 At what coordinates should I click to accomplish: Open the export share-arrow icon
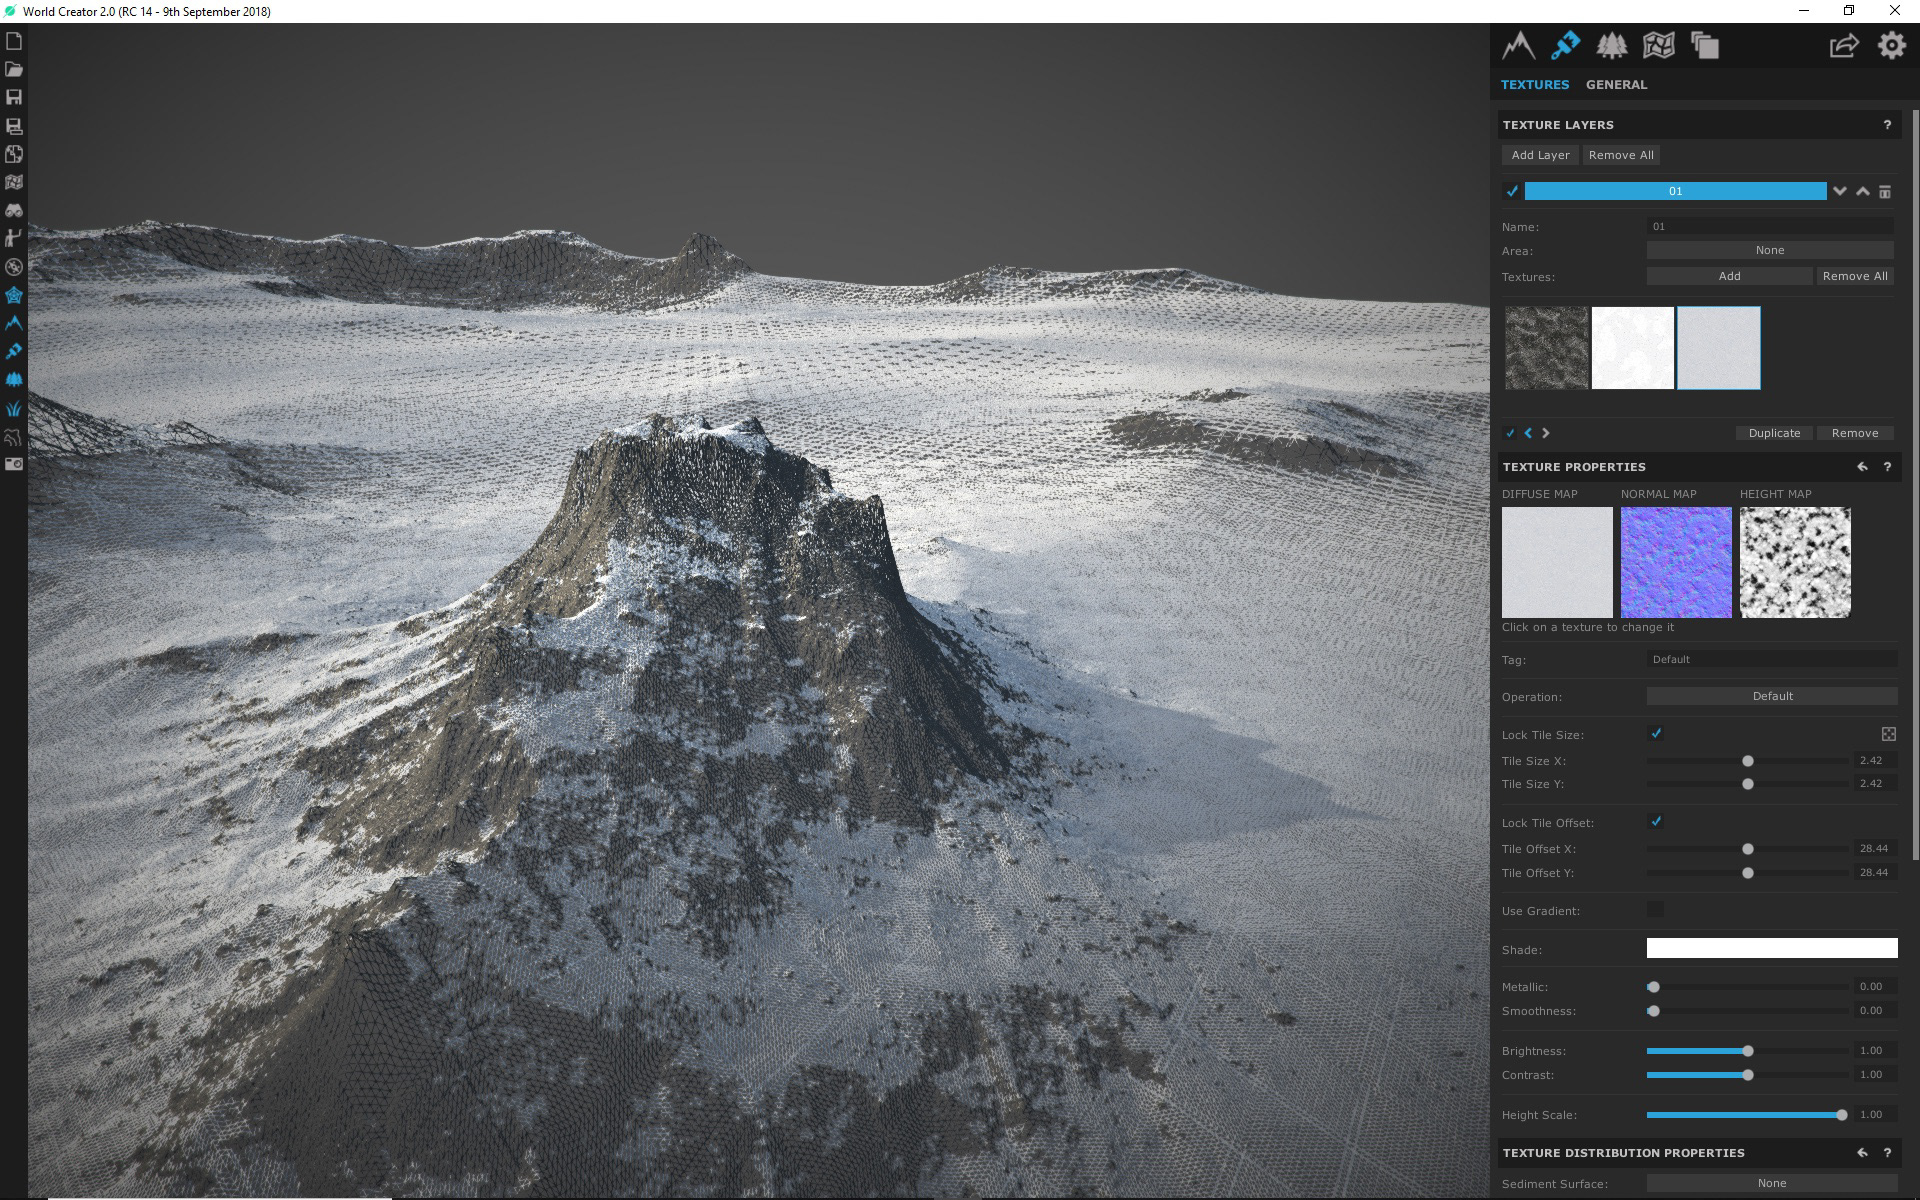click(x=1843, y=46)
